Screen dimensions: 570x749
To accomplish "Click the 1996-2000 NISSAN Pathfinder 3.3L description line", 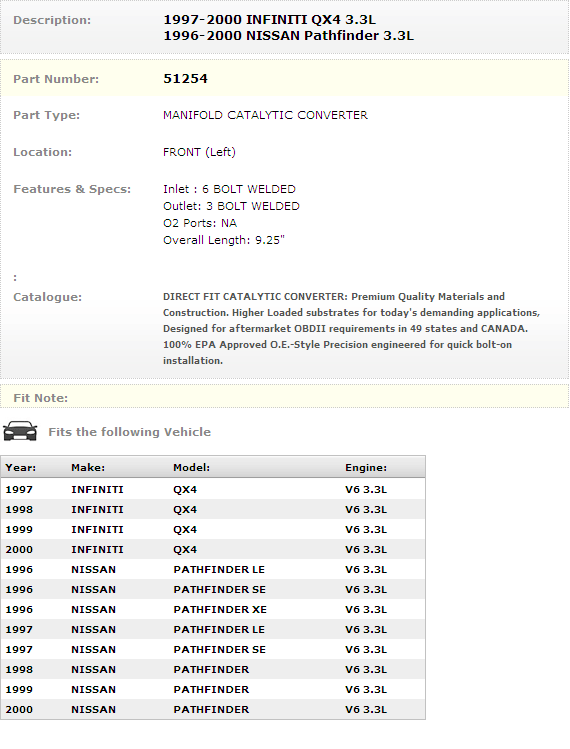I will click(x=289, y=36).
